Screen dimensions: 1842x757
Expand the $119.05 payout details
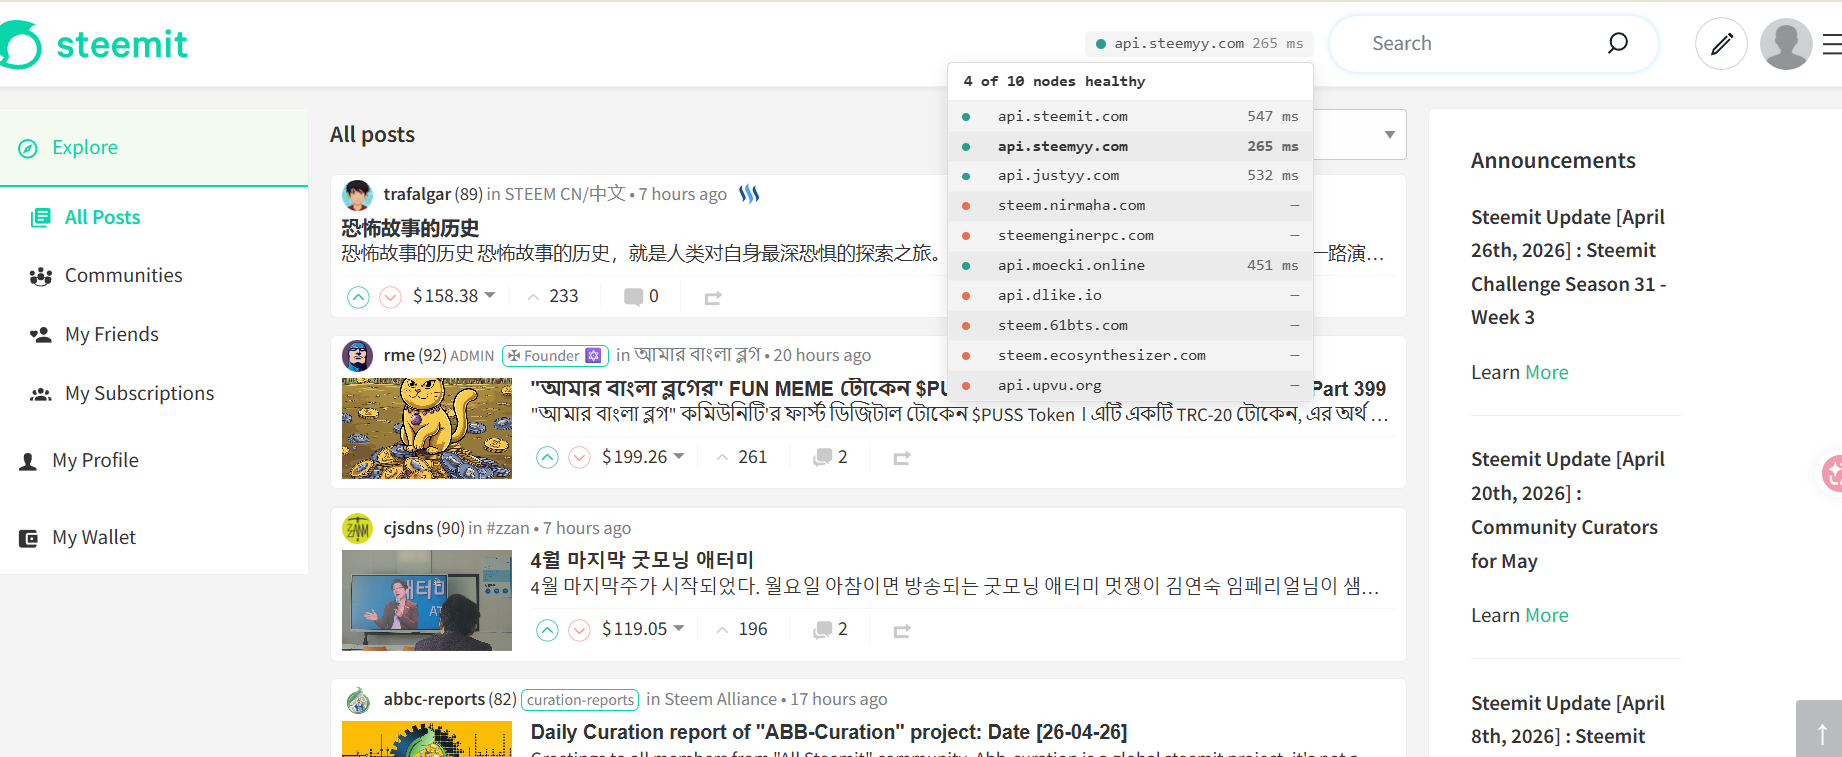point(643,629)
